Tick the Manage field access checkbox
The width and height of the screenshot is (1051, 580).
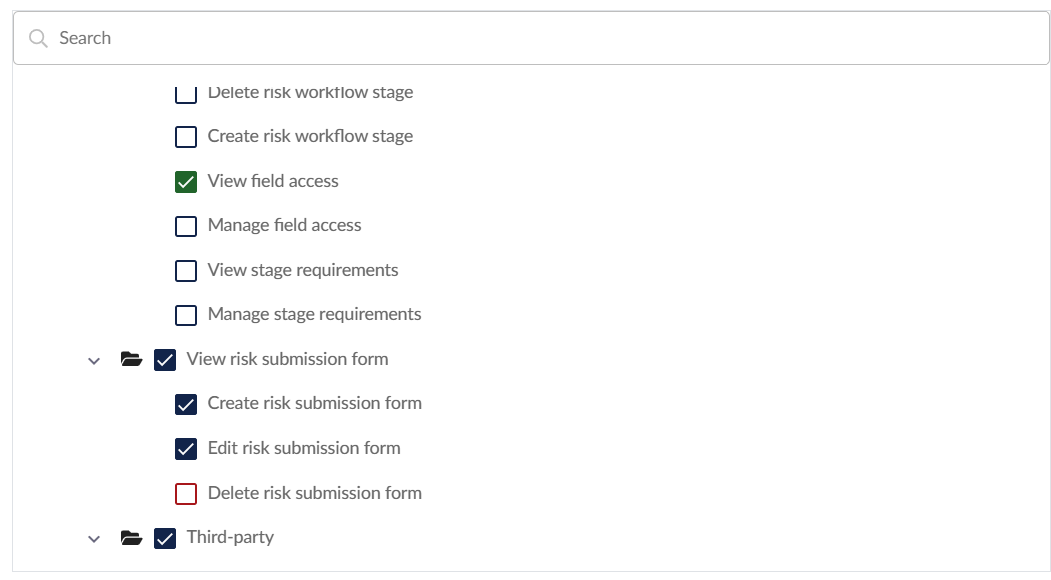click(x=186, y=226)
